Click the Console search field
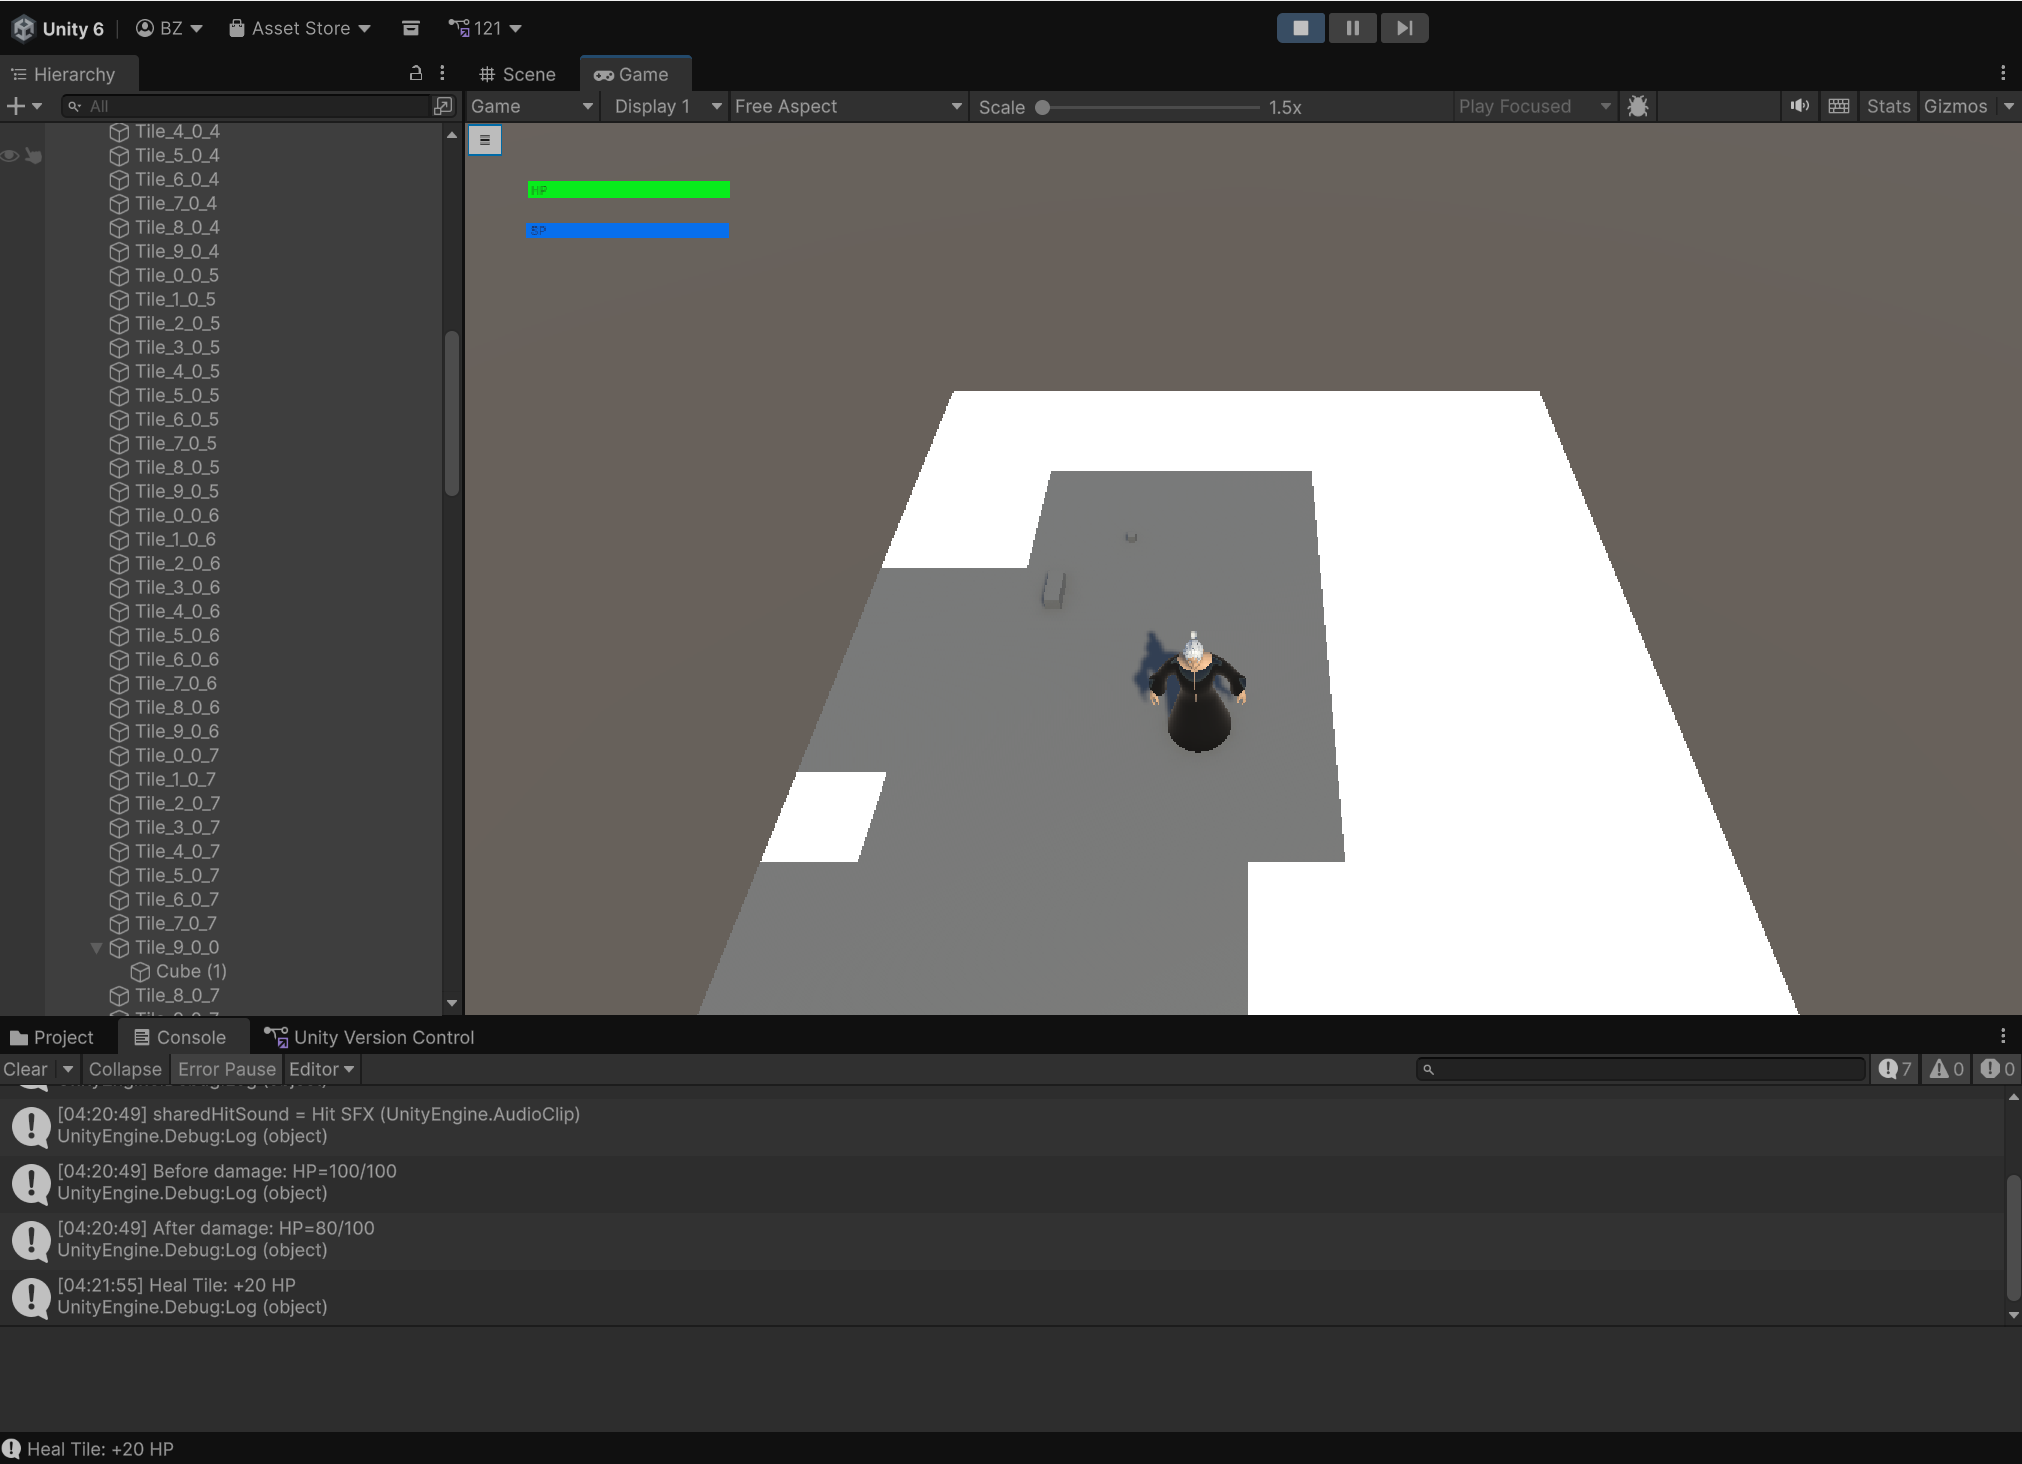This screenshot has height=1464, width=2022. (x=1641, y=1069)
